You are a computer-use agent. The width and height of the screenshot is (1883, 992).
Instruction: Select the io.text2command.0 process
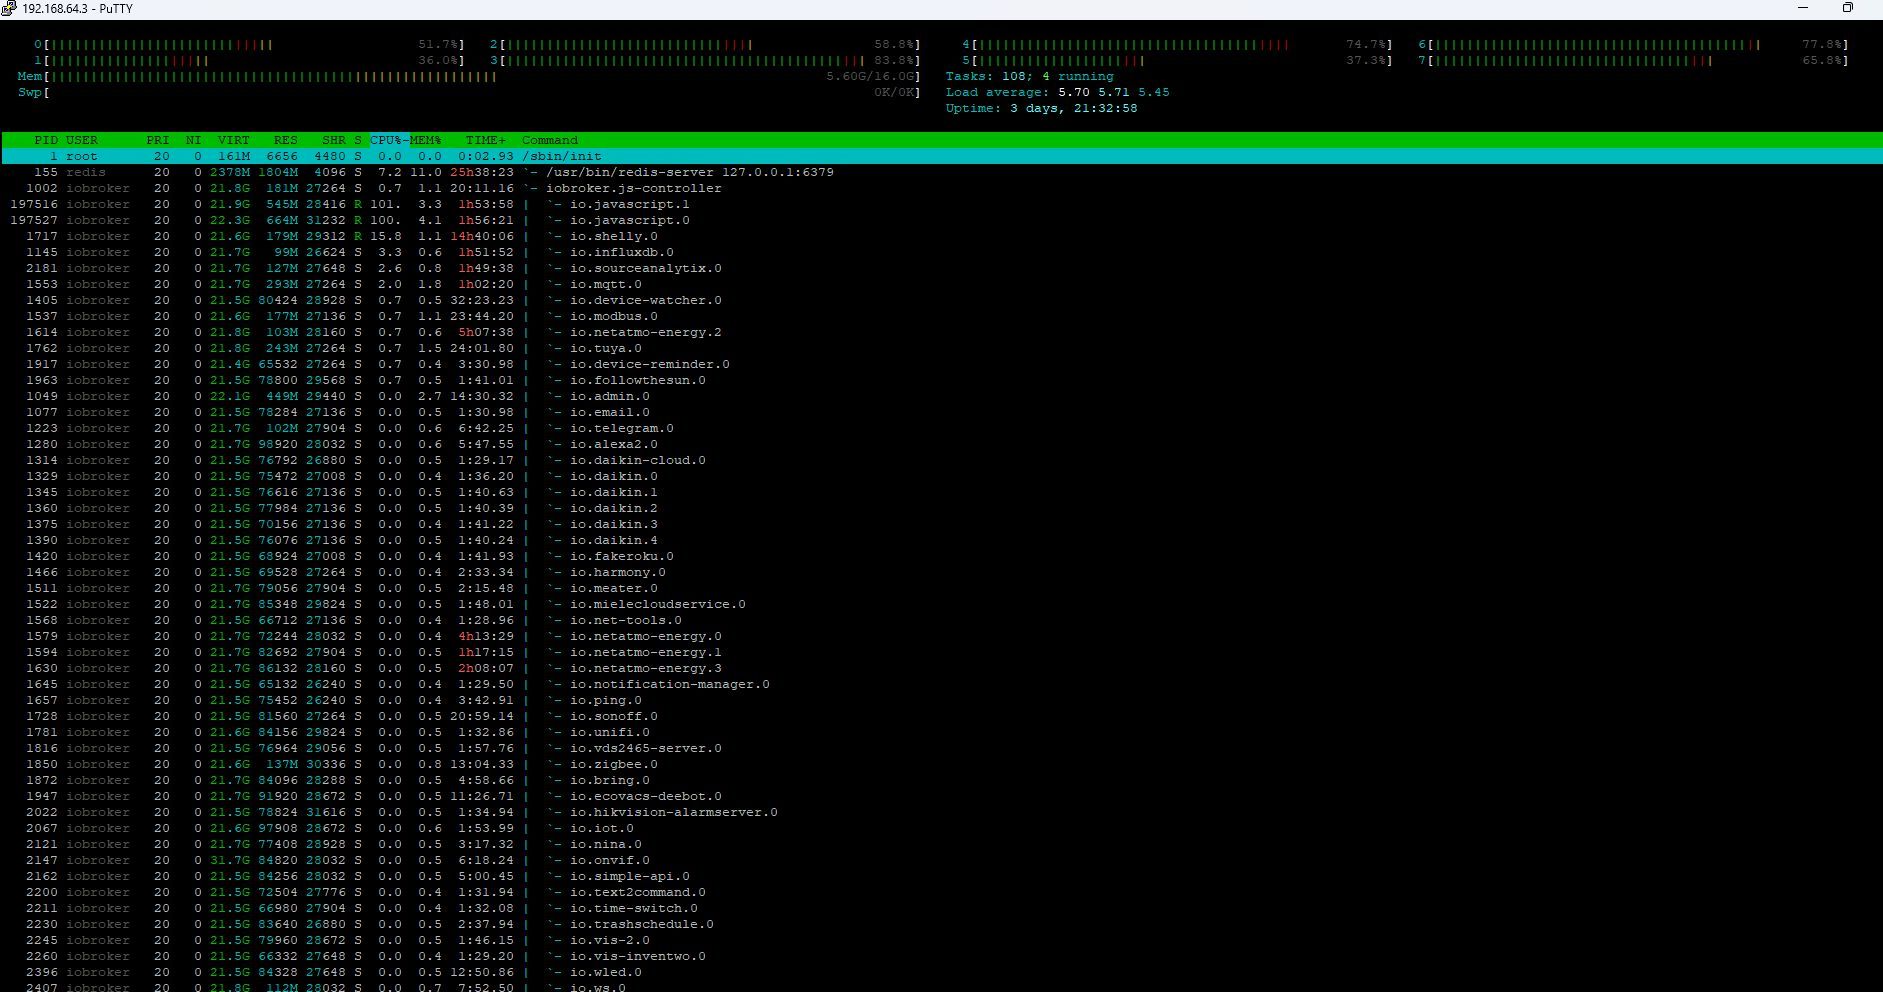tap(941, 892)
